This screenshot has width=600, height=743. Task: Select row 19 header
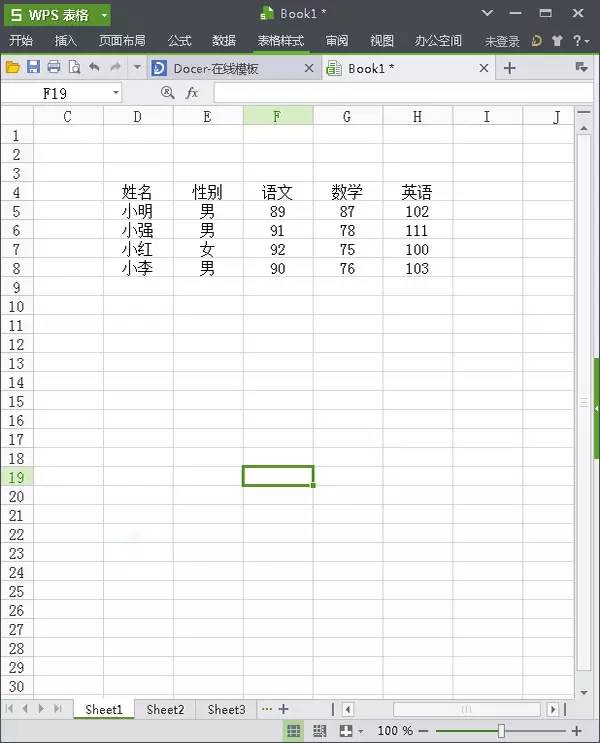[17, 477]
